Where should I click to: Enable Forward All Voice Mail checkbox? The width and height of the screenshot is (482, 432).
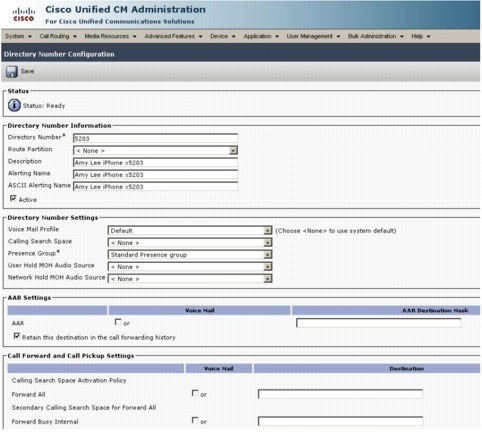(x=195, y=393)
